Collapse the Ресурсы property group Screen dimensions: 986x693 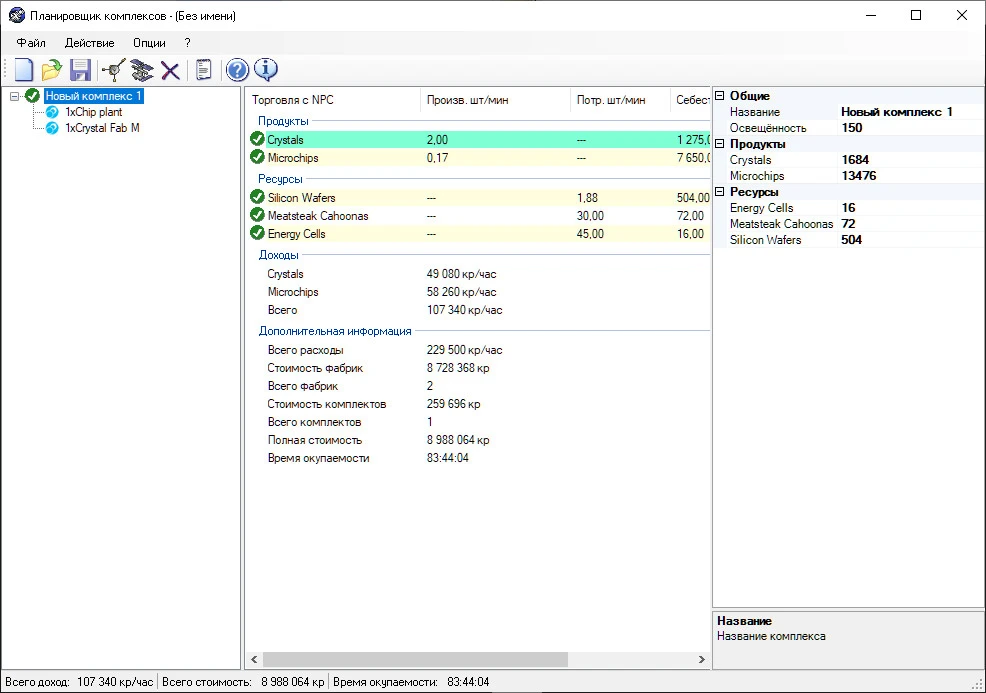click(719, 192)
